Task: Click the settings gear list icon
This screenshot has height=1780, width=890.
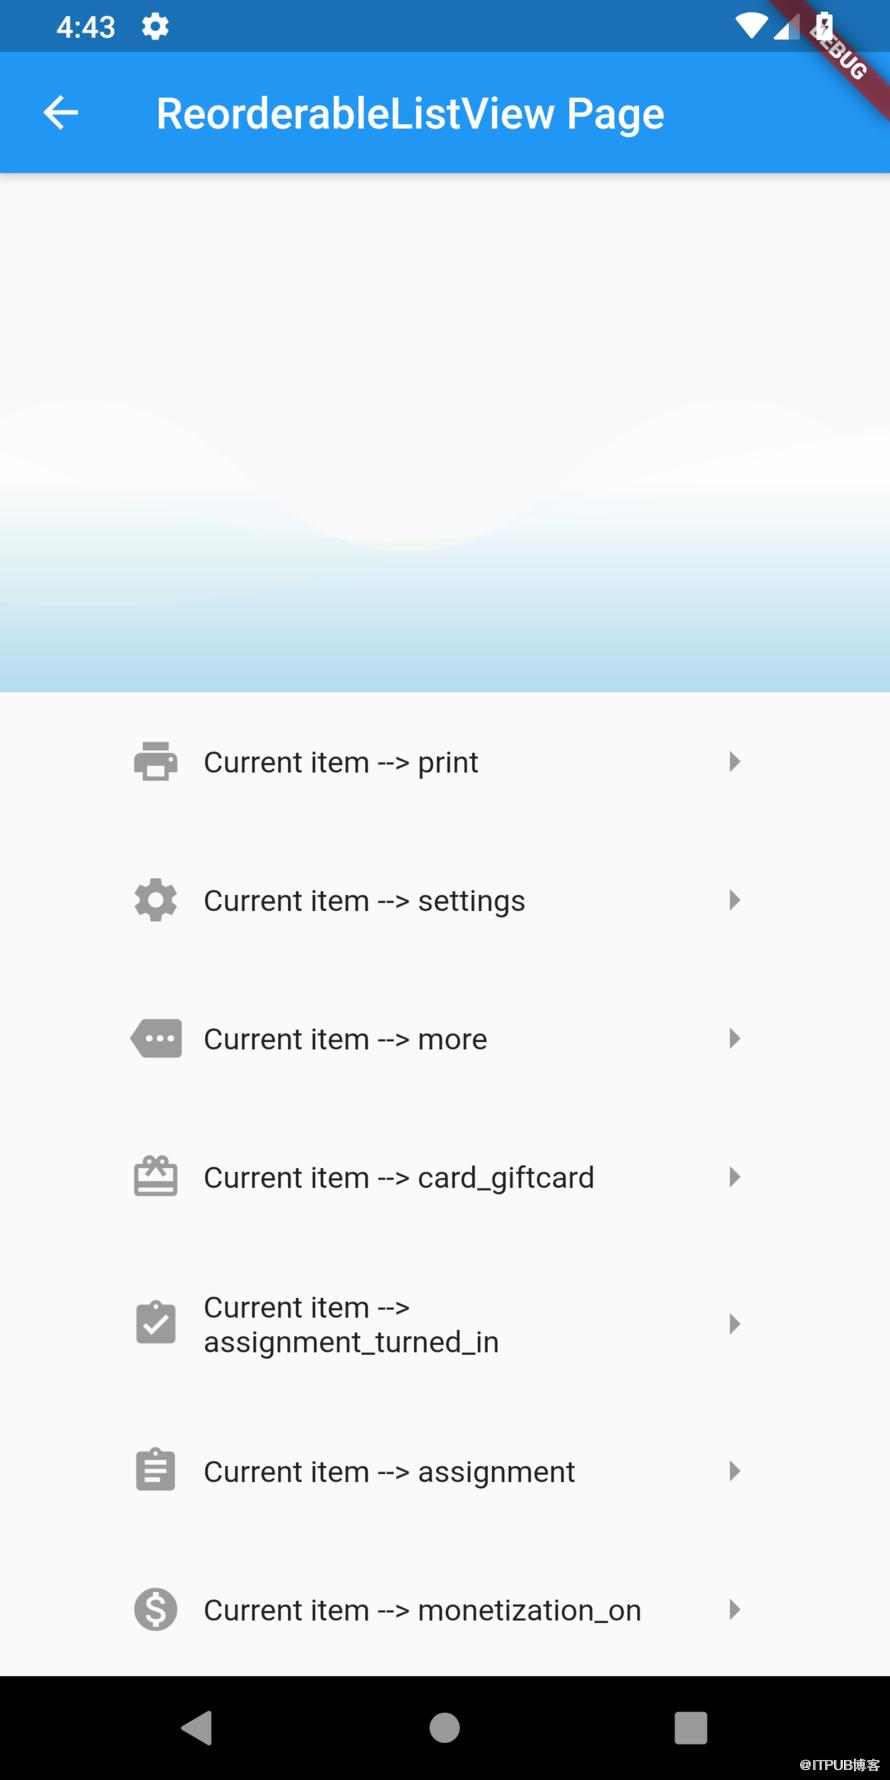Action: point(156,900)
